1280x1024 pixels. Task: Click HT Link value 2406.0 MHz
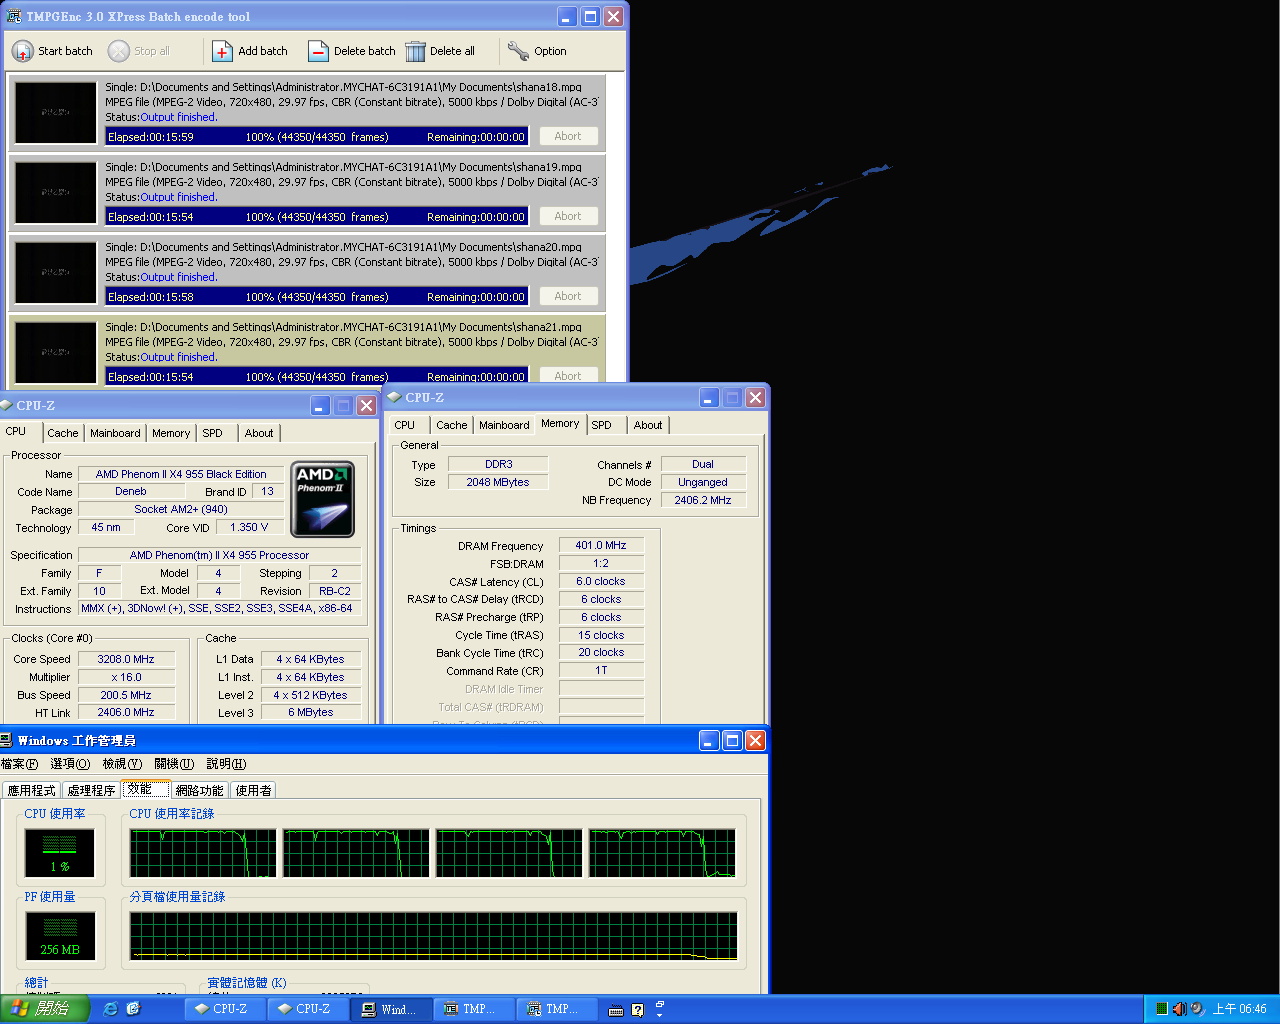click(x=126, y=712)
